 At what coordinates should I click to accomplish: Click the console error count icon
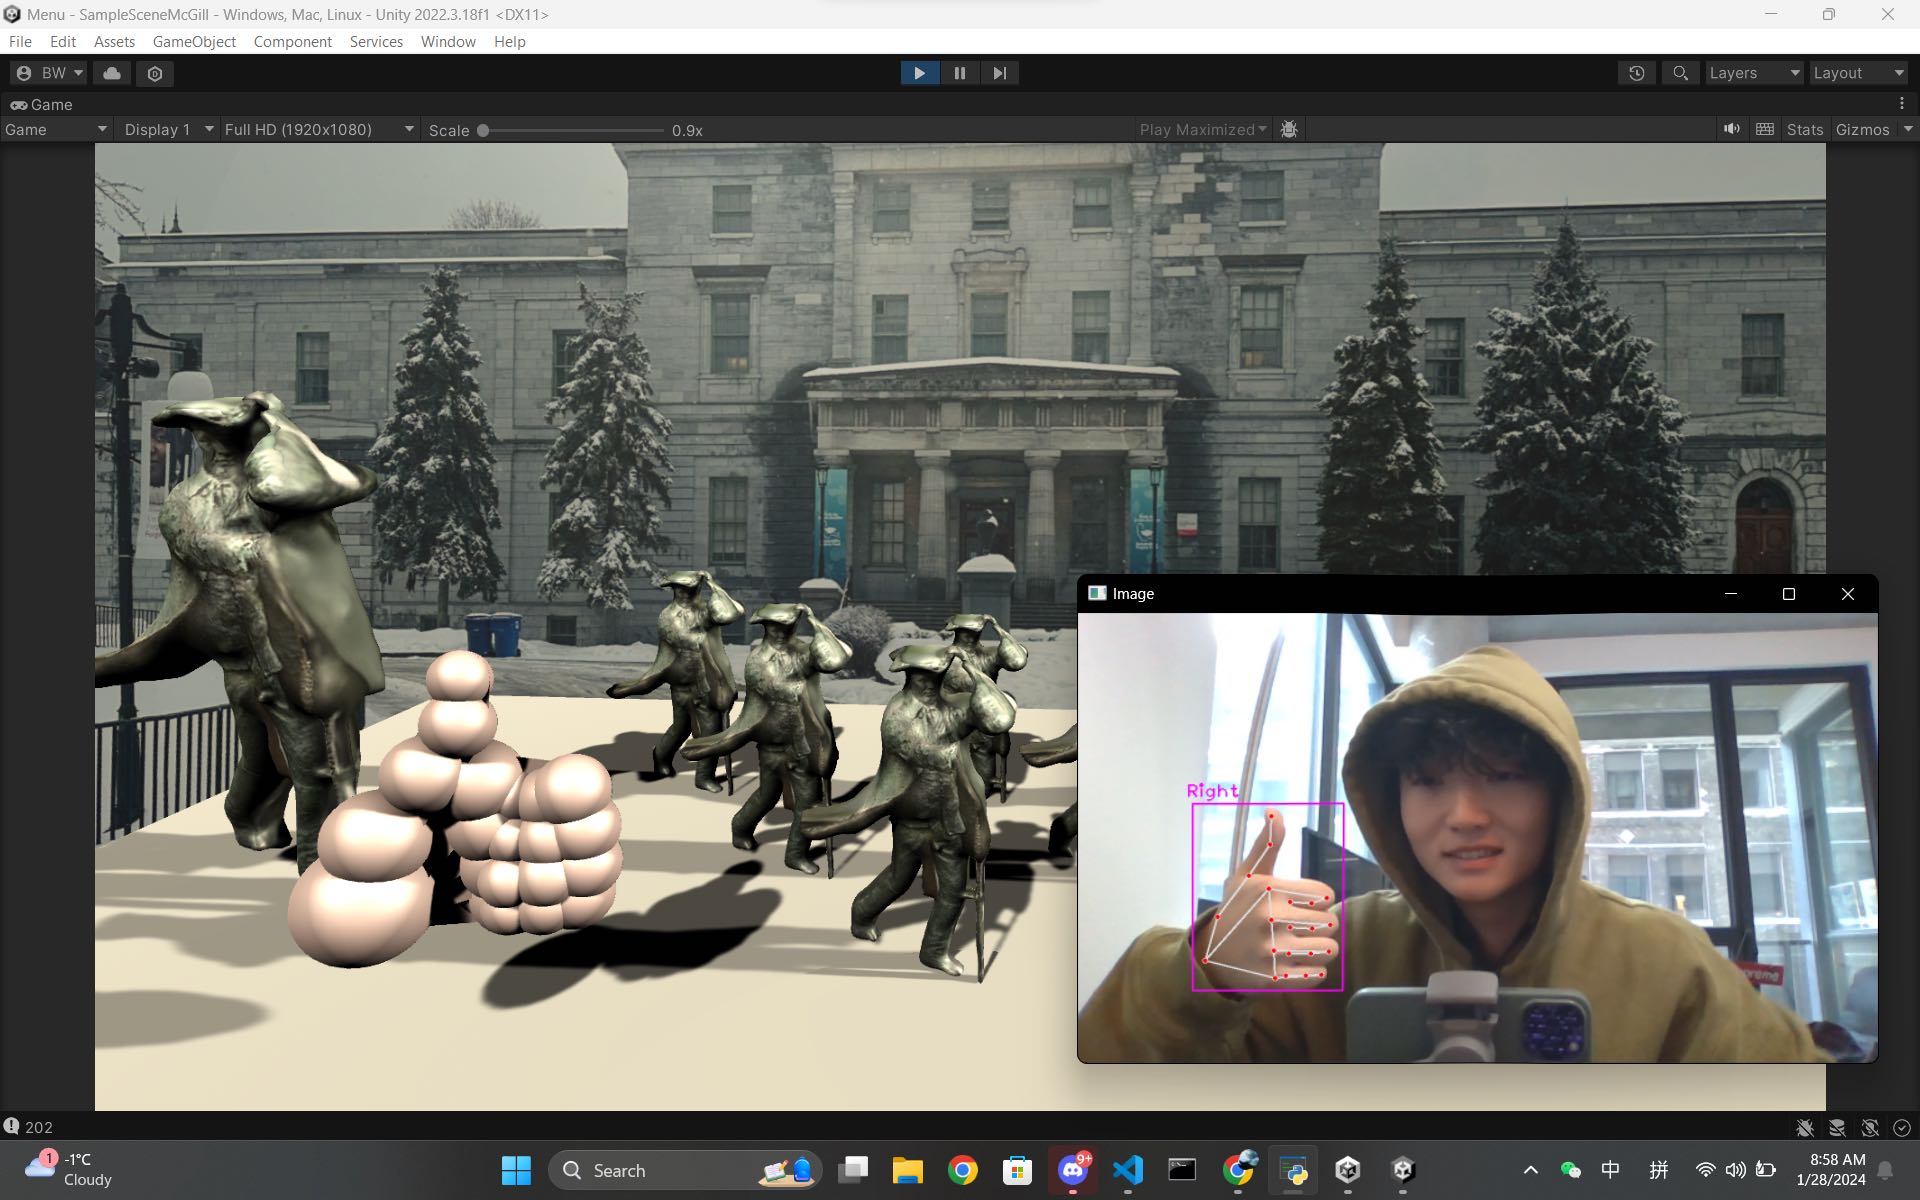[x=12, y=1126]
